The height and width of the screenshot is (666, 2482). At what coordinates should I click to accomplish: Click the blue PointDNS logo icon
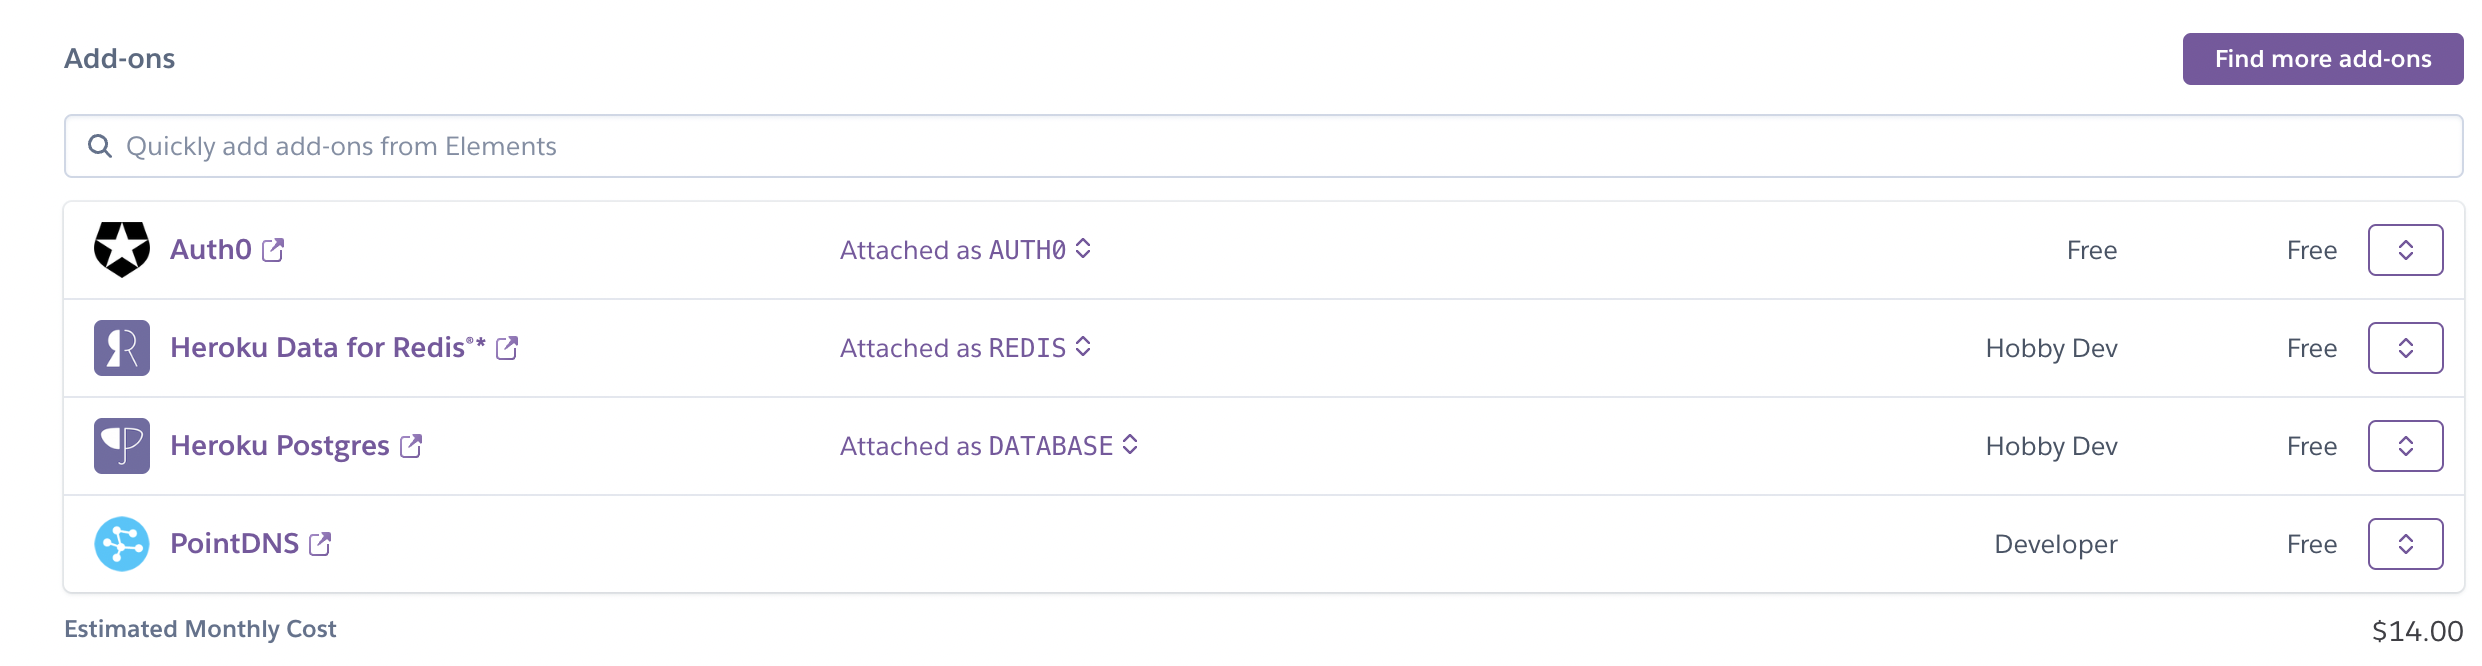pyautogui.click(x=120, y=543)
